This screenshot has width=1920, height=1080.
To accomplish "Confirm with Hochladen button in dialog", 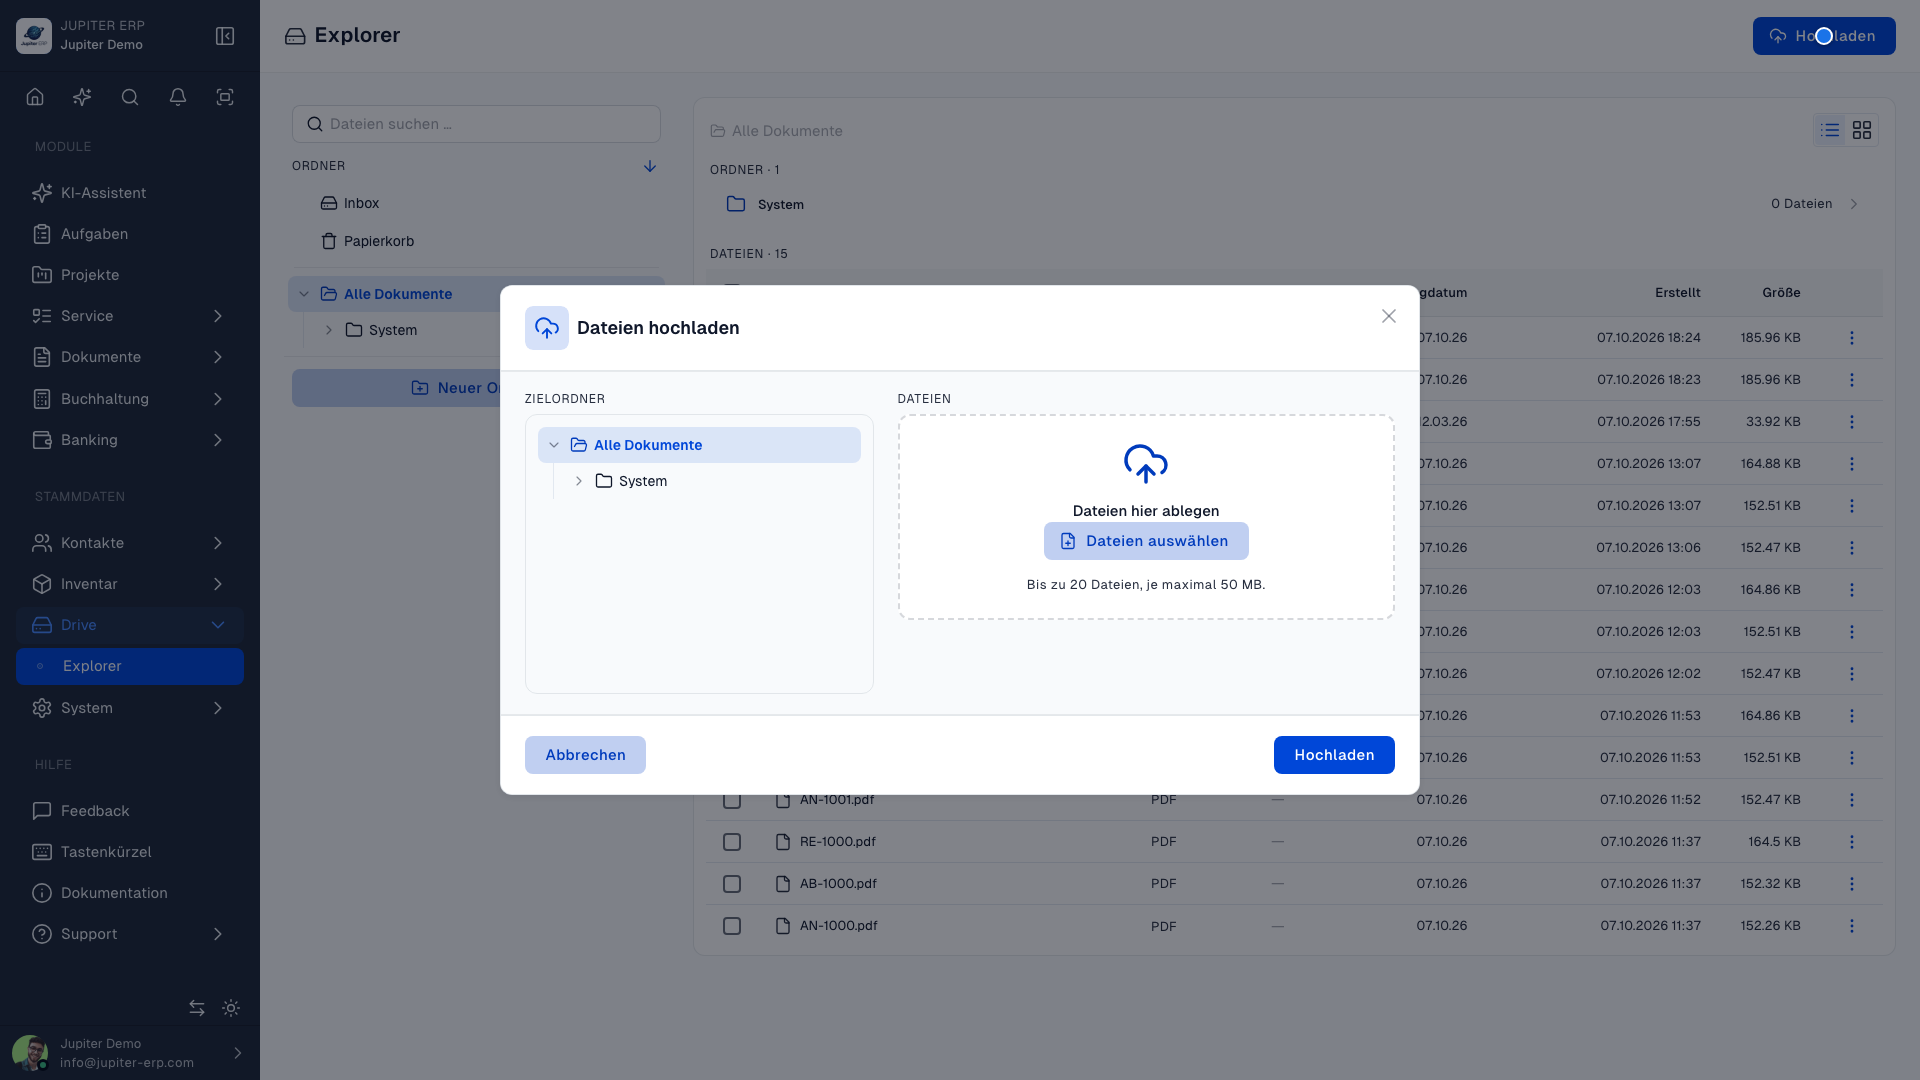I will [1334, 755].
